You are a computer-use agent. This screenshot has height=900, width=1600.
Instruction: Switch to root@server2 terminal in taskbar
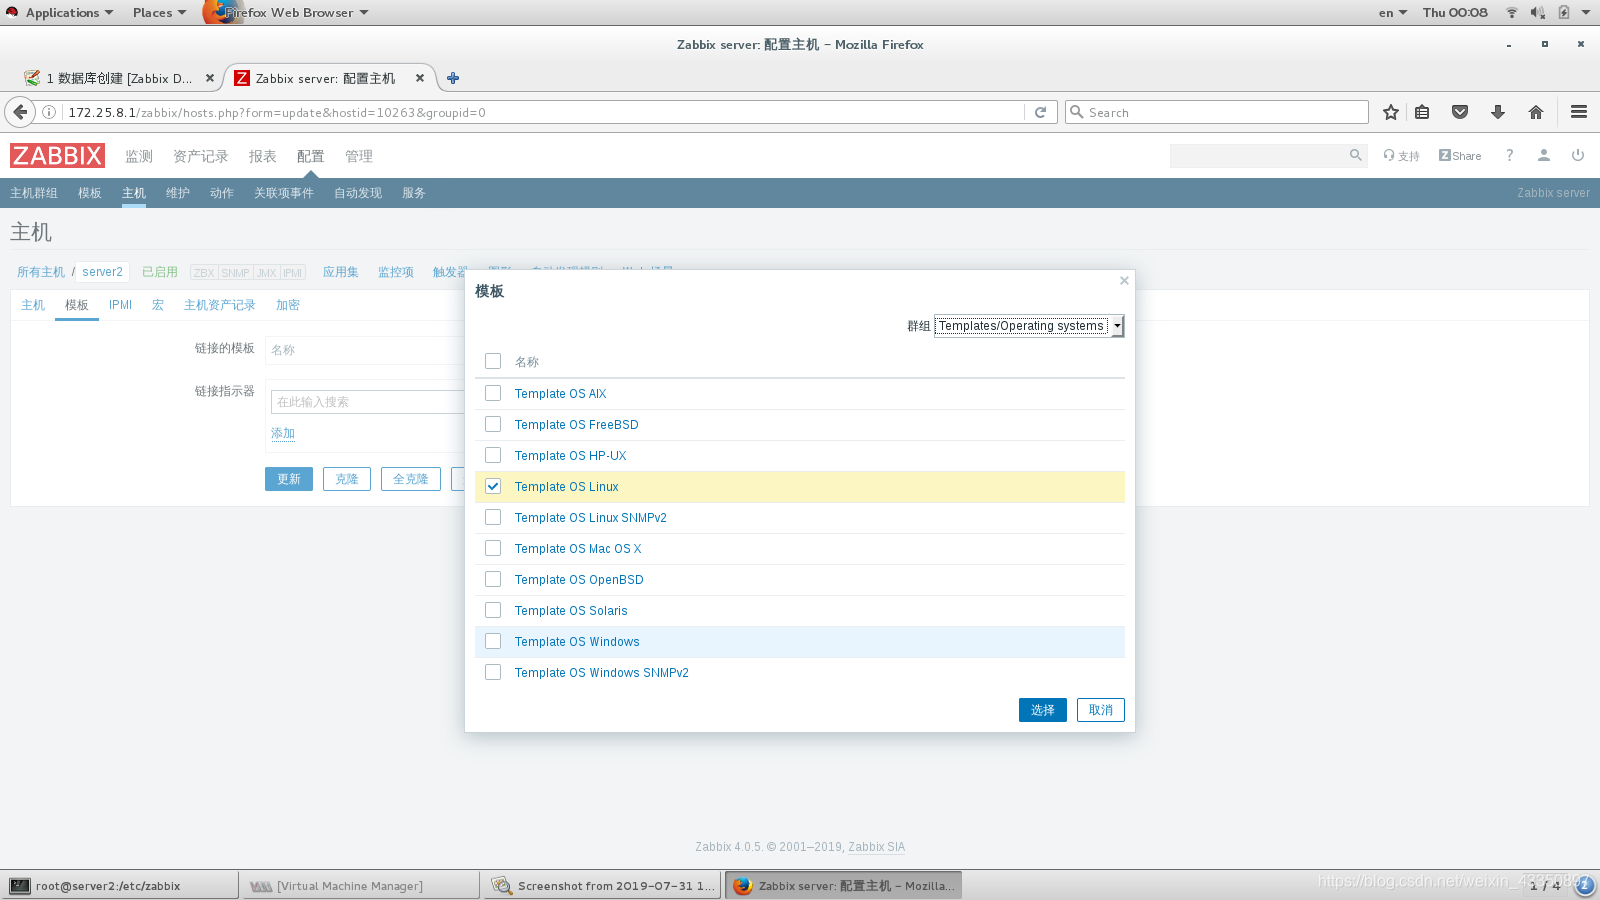point(120,886)
